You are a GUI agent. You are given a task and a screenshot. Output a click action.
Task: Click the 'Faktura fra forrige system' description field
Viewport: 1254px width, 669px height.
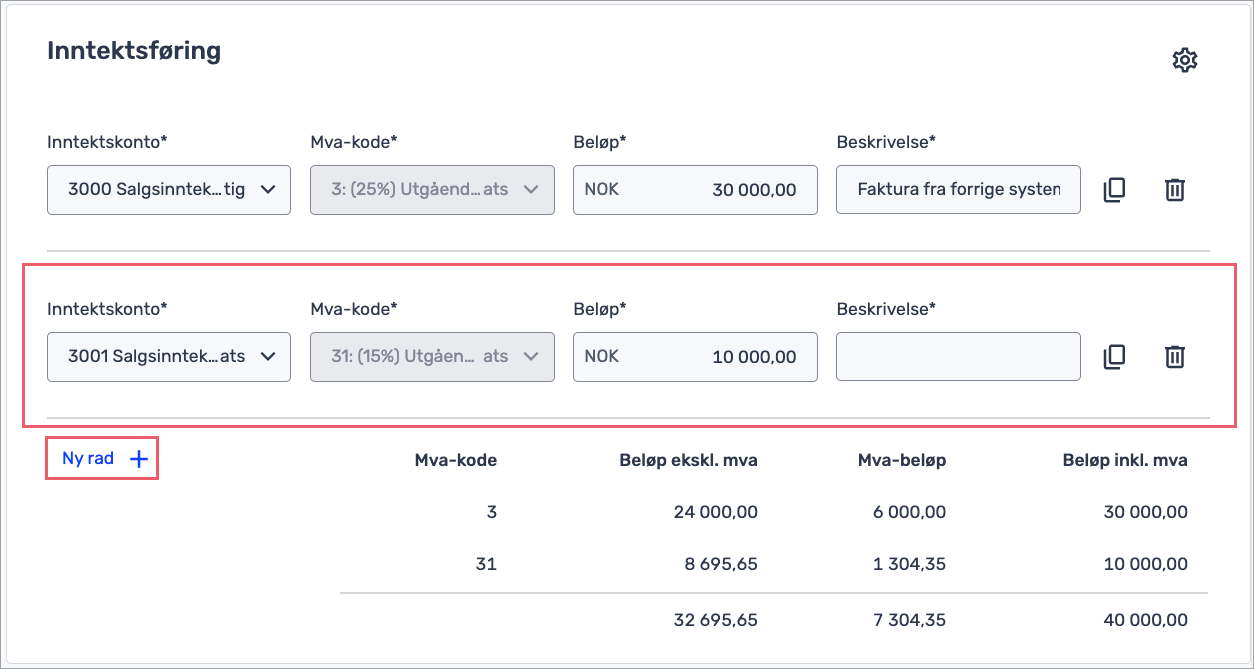tap(958, 189)
